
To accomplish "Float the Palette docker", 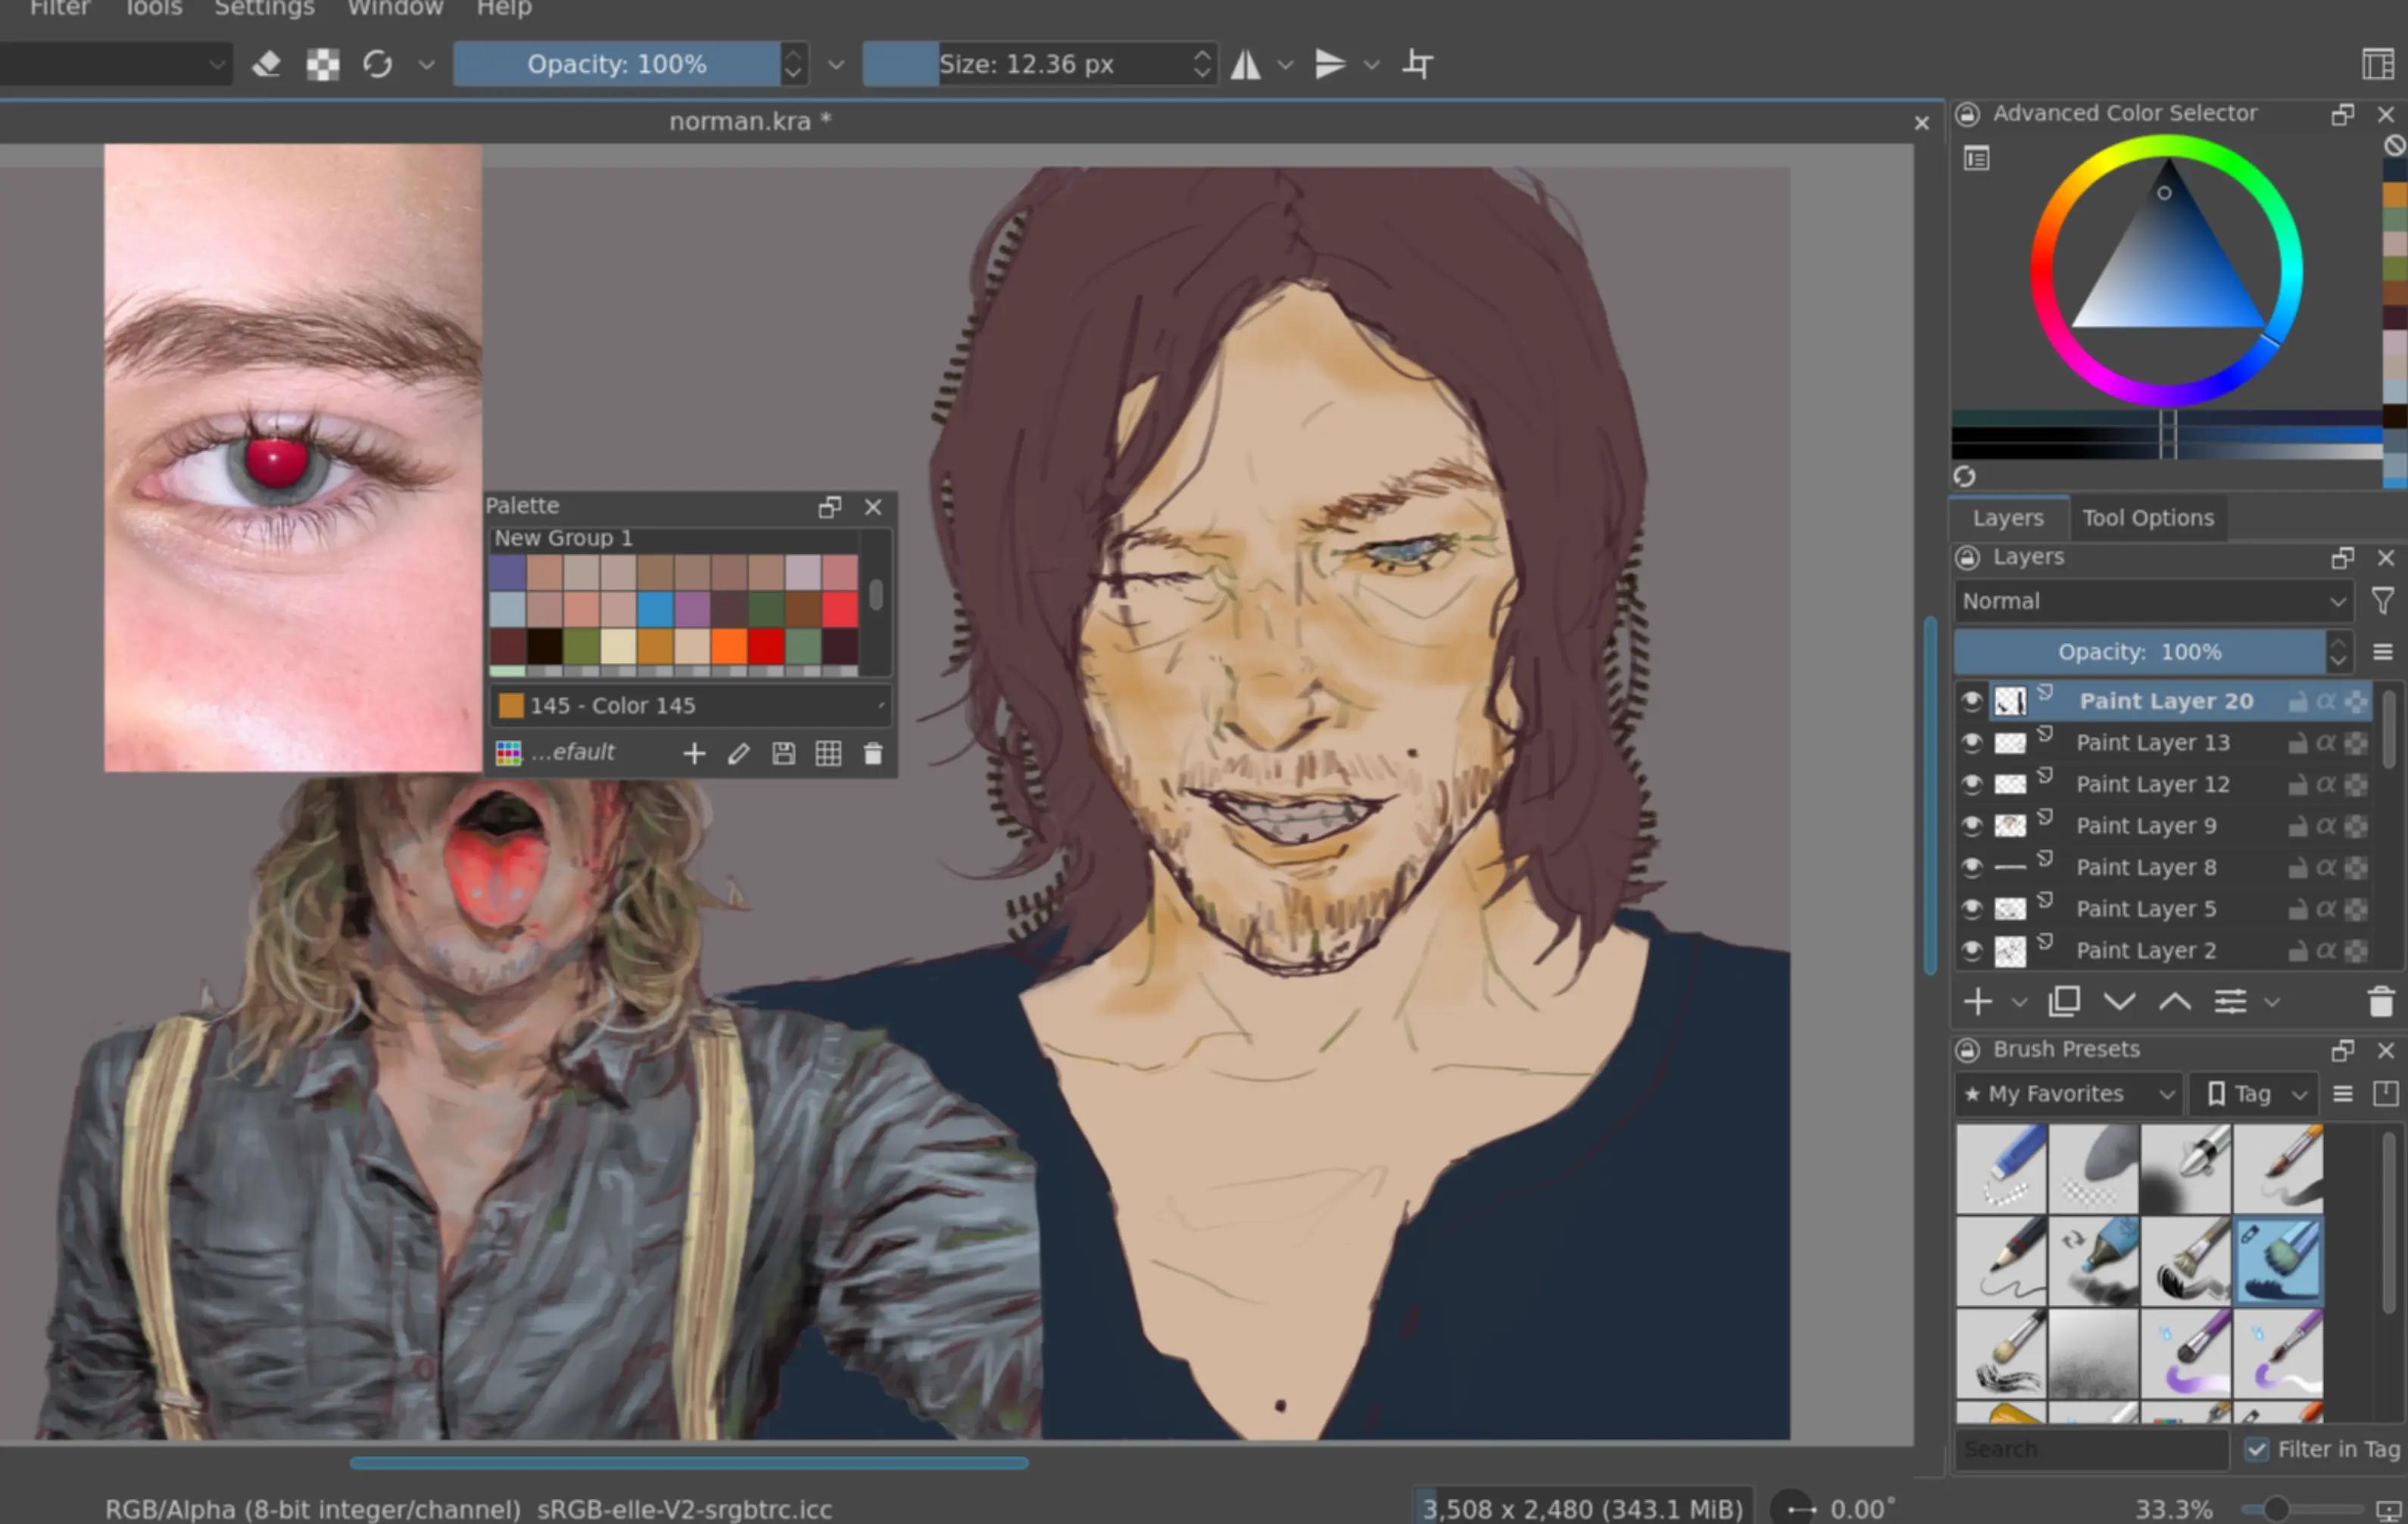I will 829,507.
